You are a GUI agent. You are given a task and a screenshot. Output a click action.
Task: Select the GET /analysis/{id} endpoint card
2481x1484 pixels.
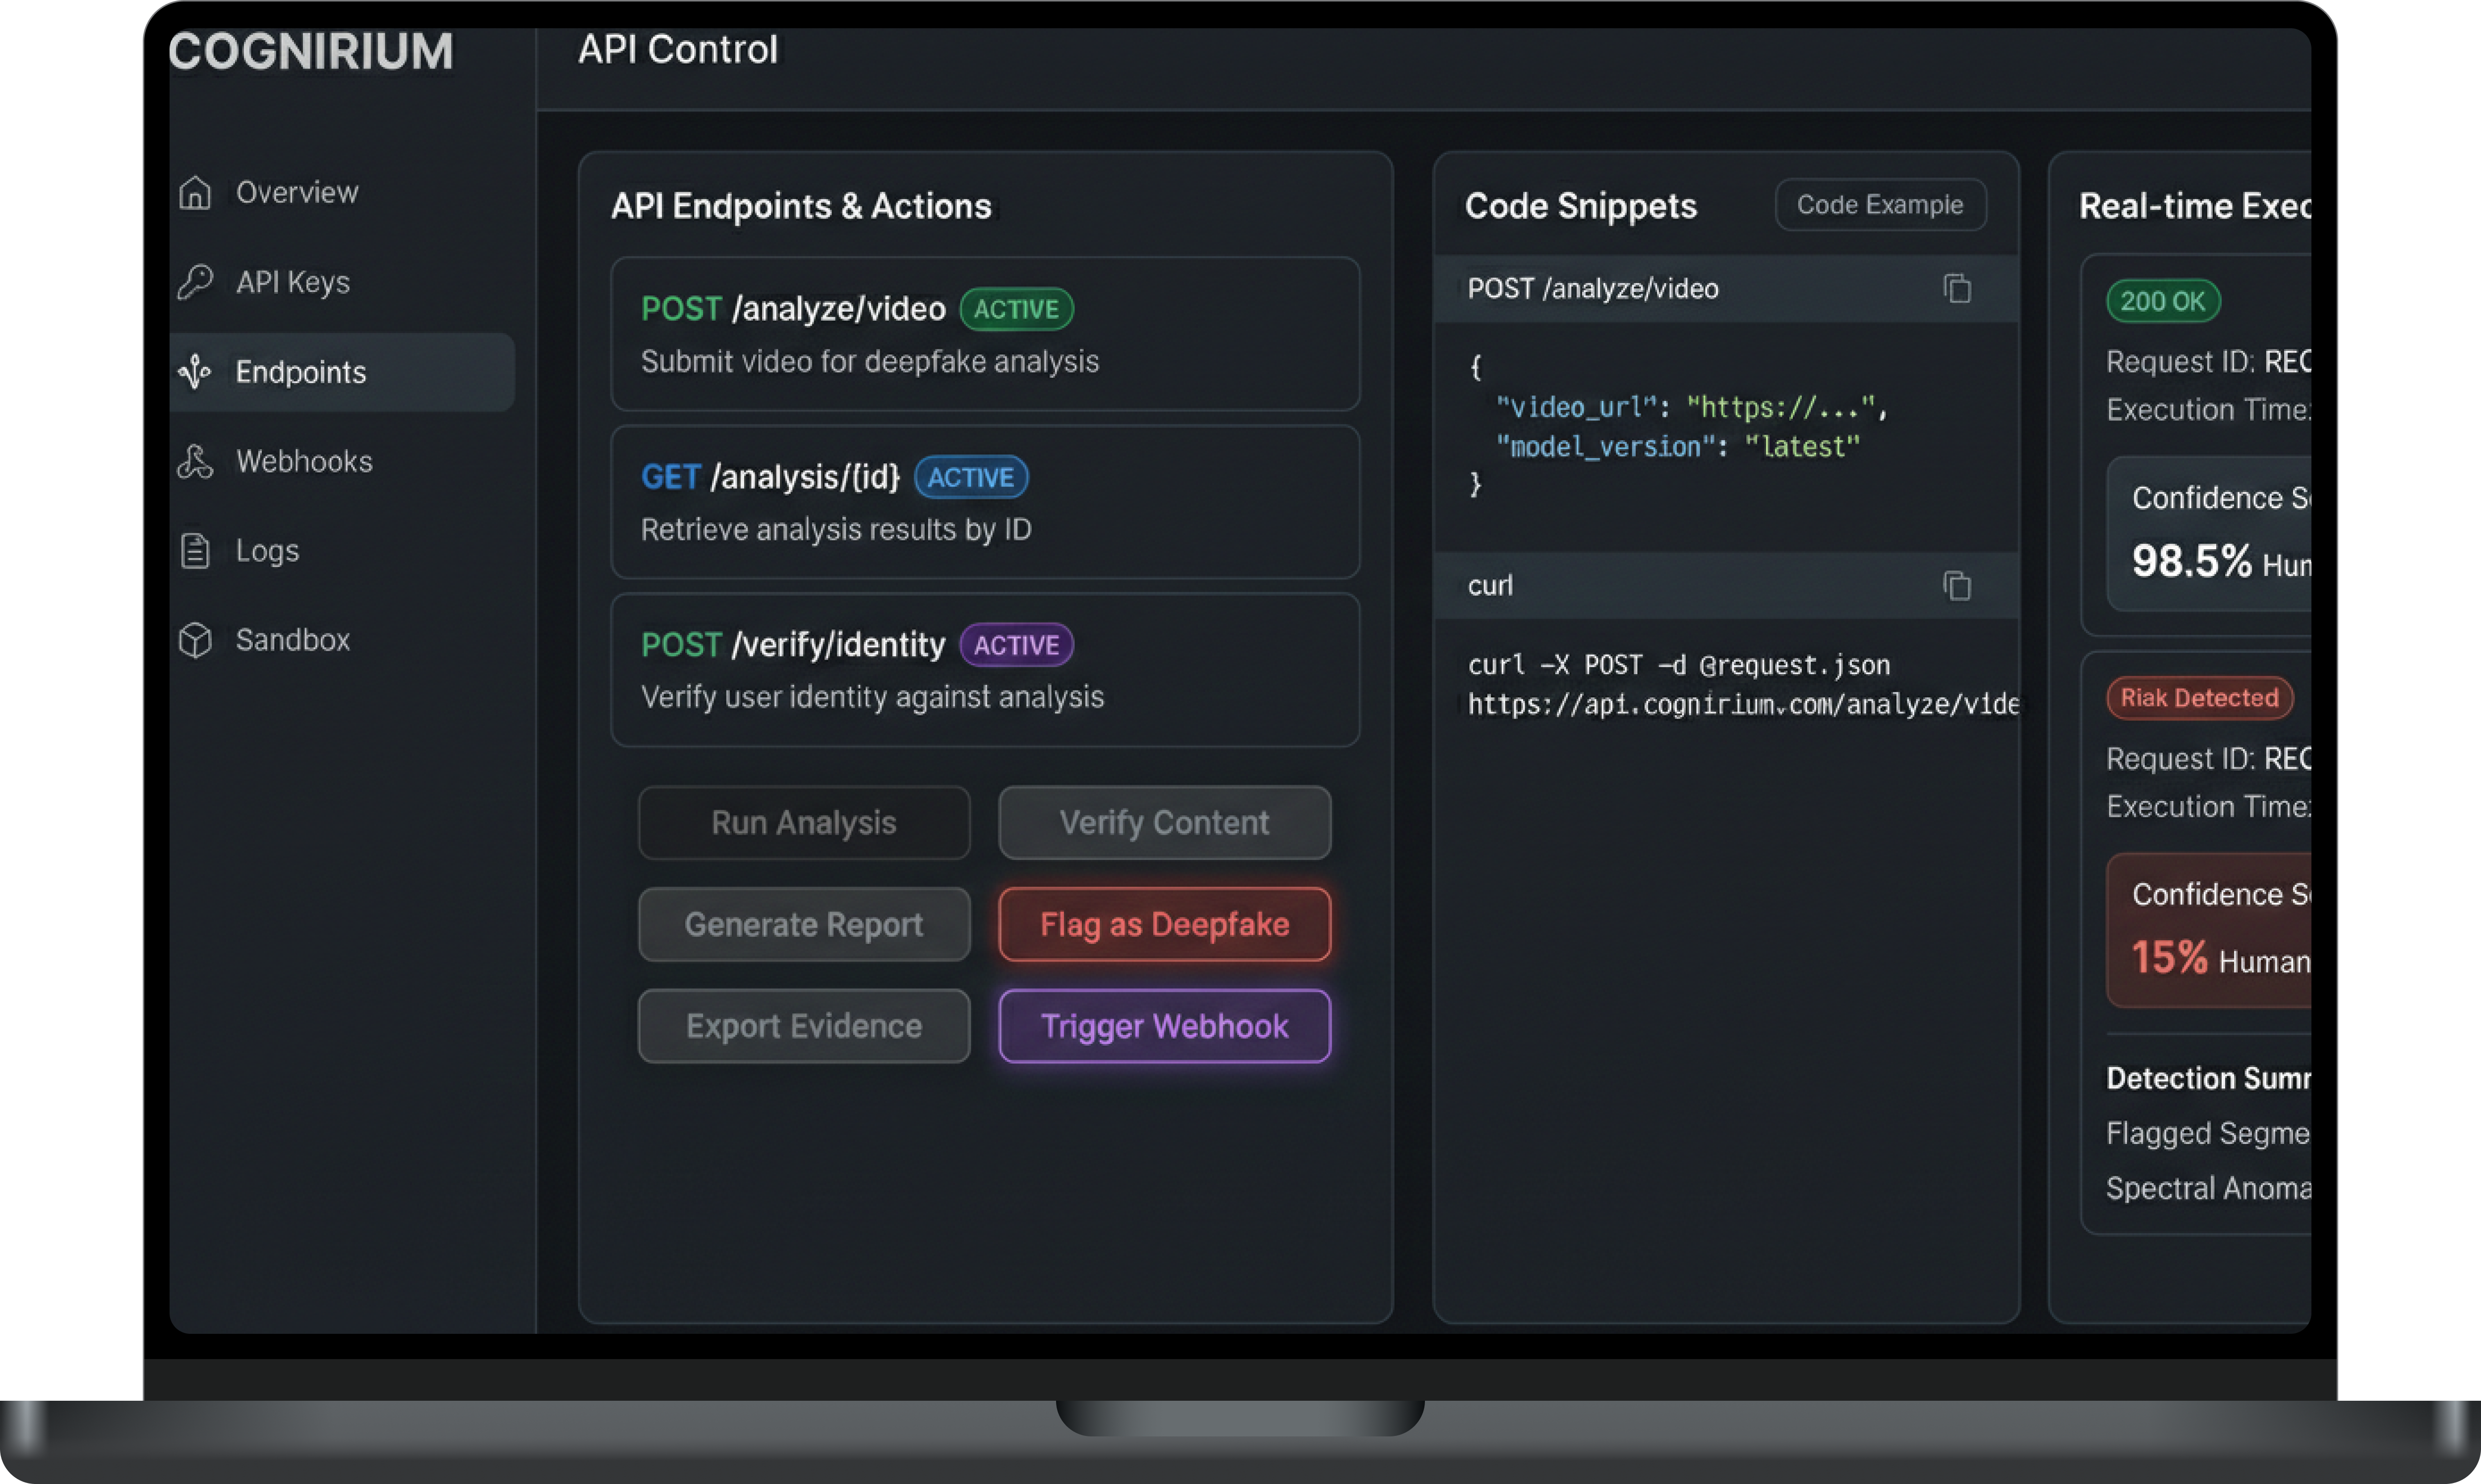[x=984, y=502]
